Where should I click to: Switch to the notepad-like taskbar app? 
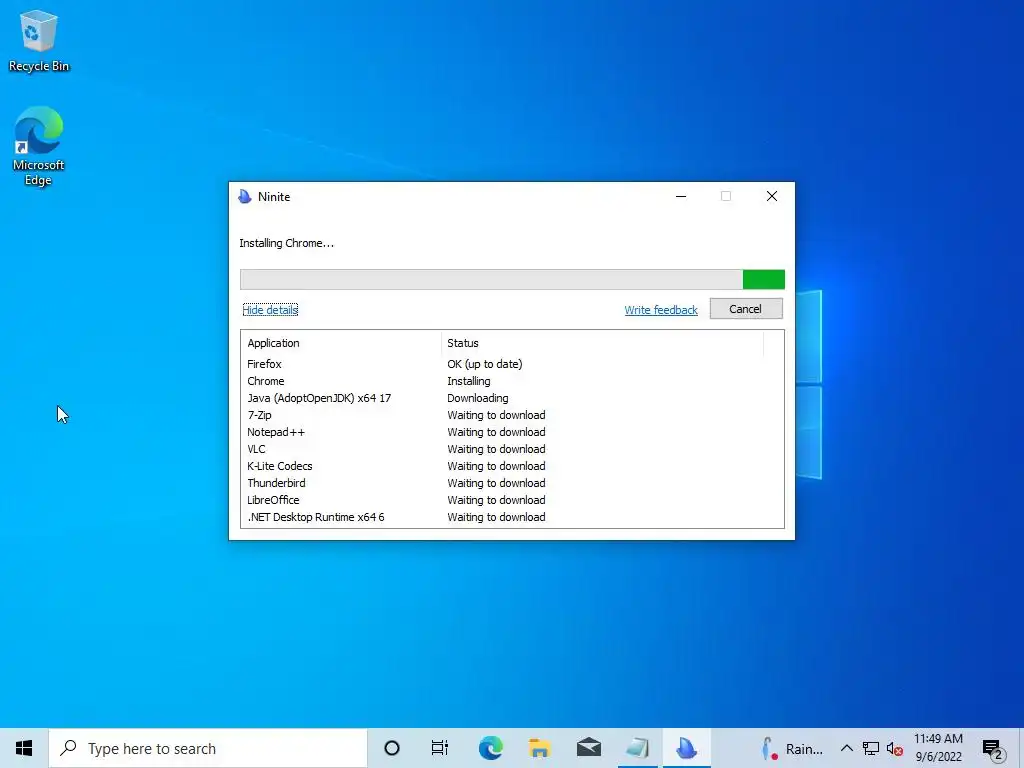(x=637, y=748)
